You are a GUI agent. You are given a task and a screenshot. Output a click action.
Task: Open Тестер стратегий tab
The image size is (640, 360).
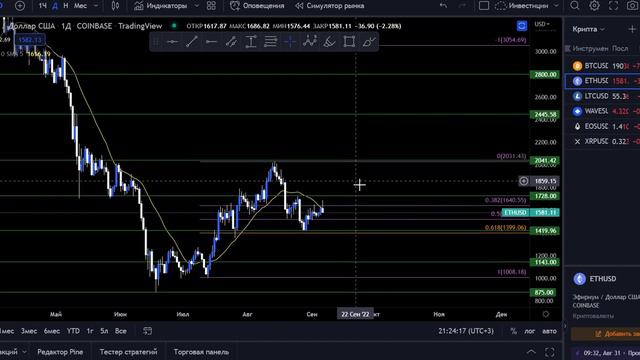(128, 352)
